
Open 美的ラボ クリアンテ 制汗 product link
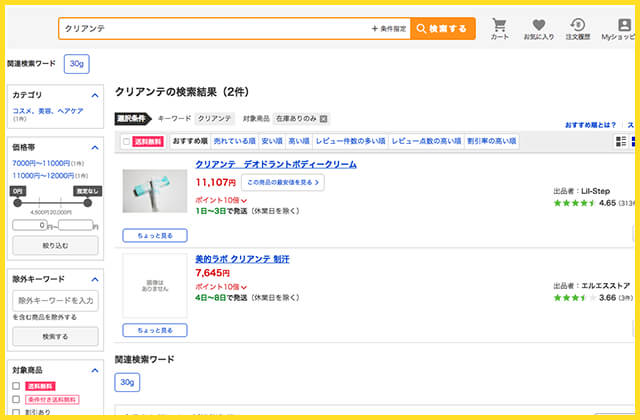pos(242,259)
